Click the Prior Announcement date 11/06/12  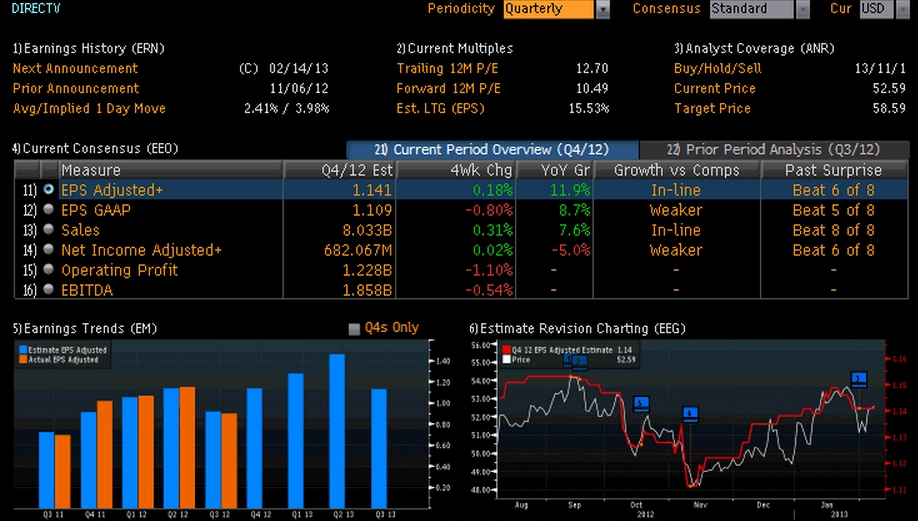[x=299, y=88]
